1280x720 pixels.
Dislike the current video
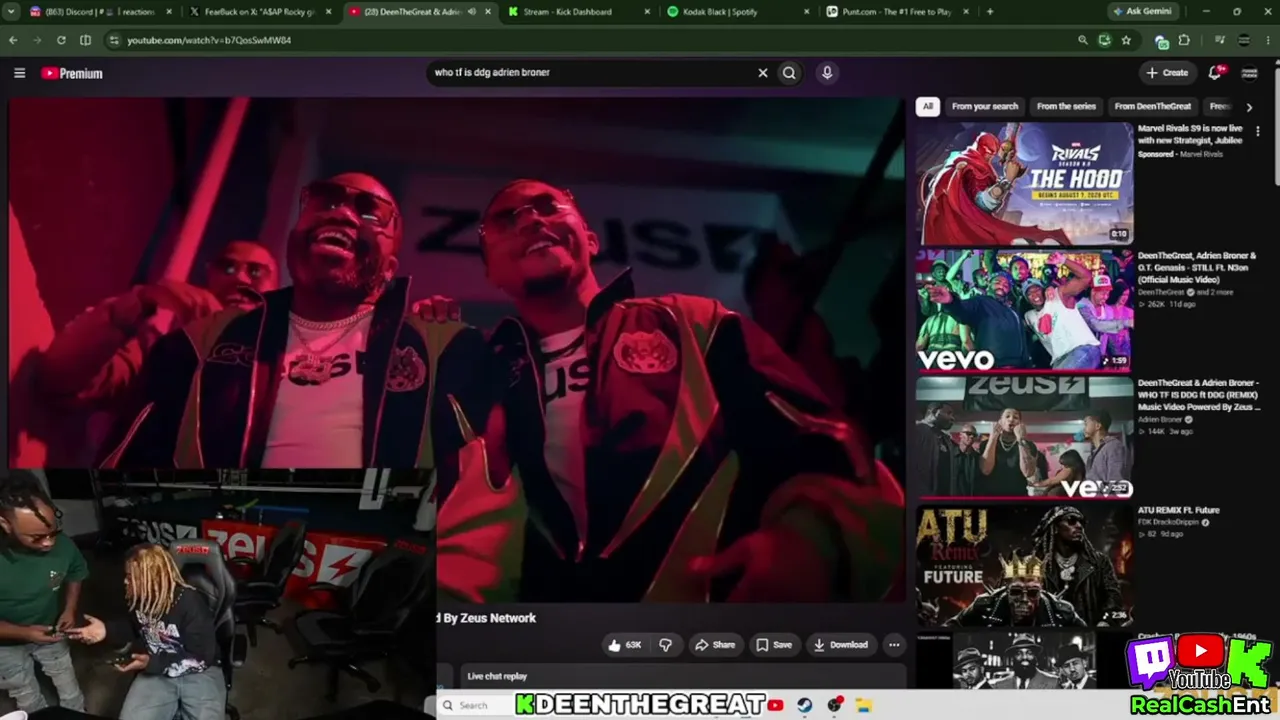point(665,645)
